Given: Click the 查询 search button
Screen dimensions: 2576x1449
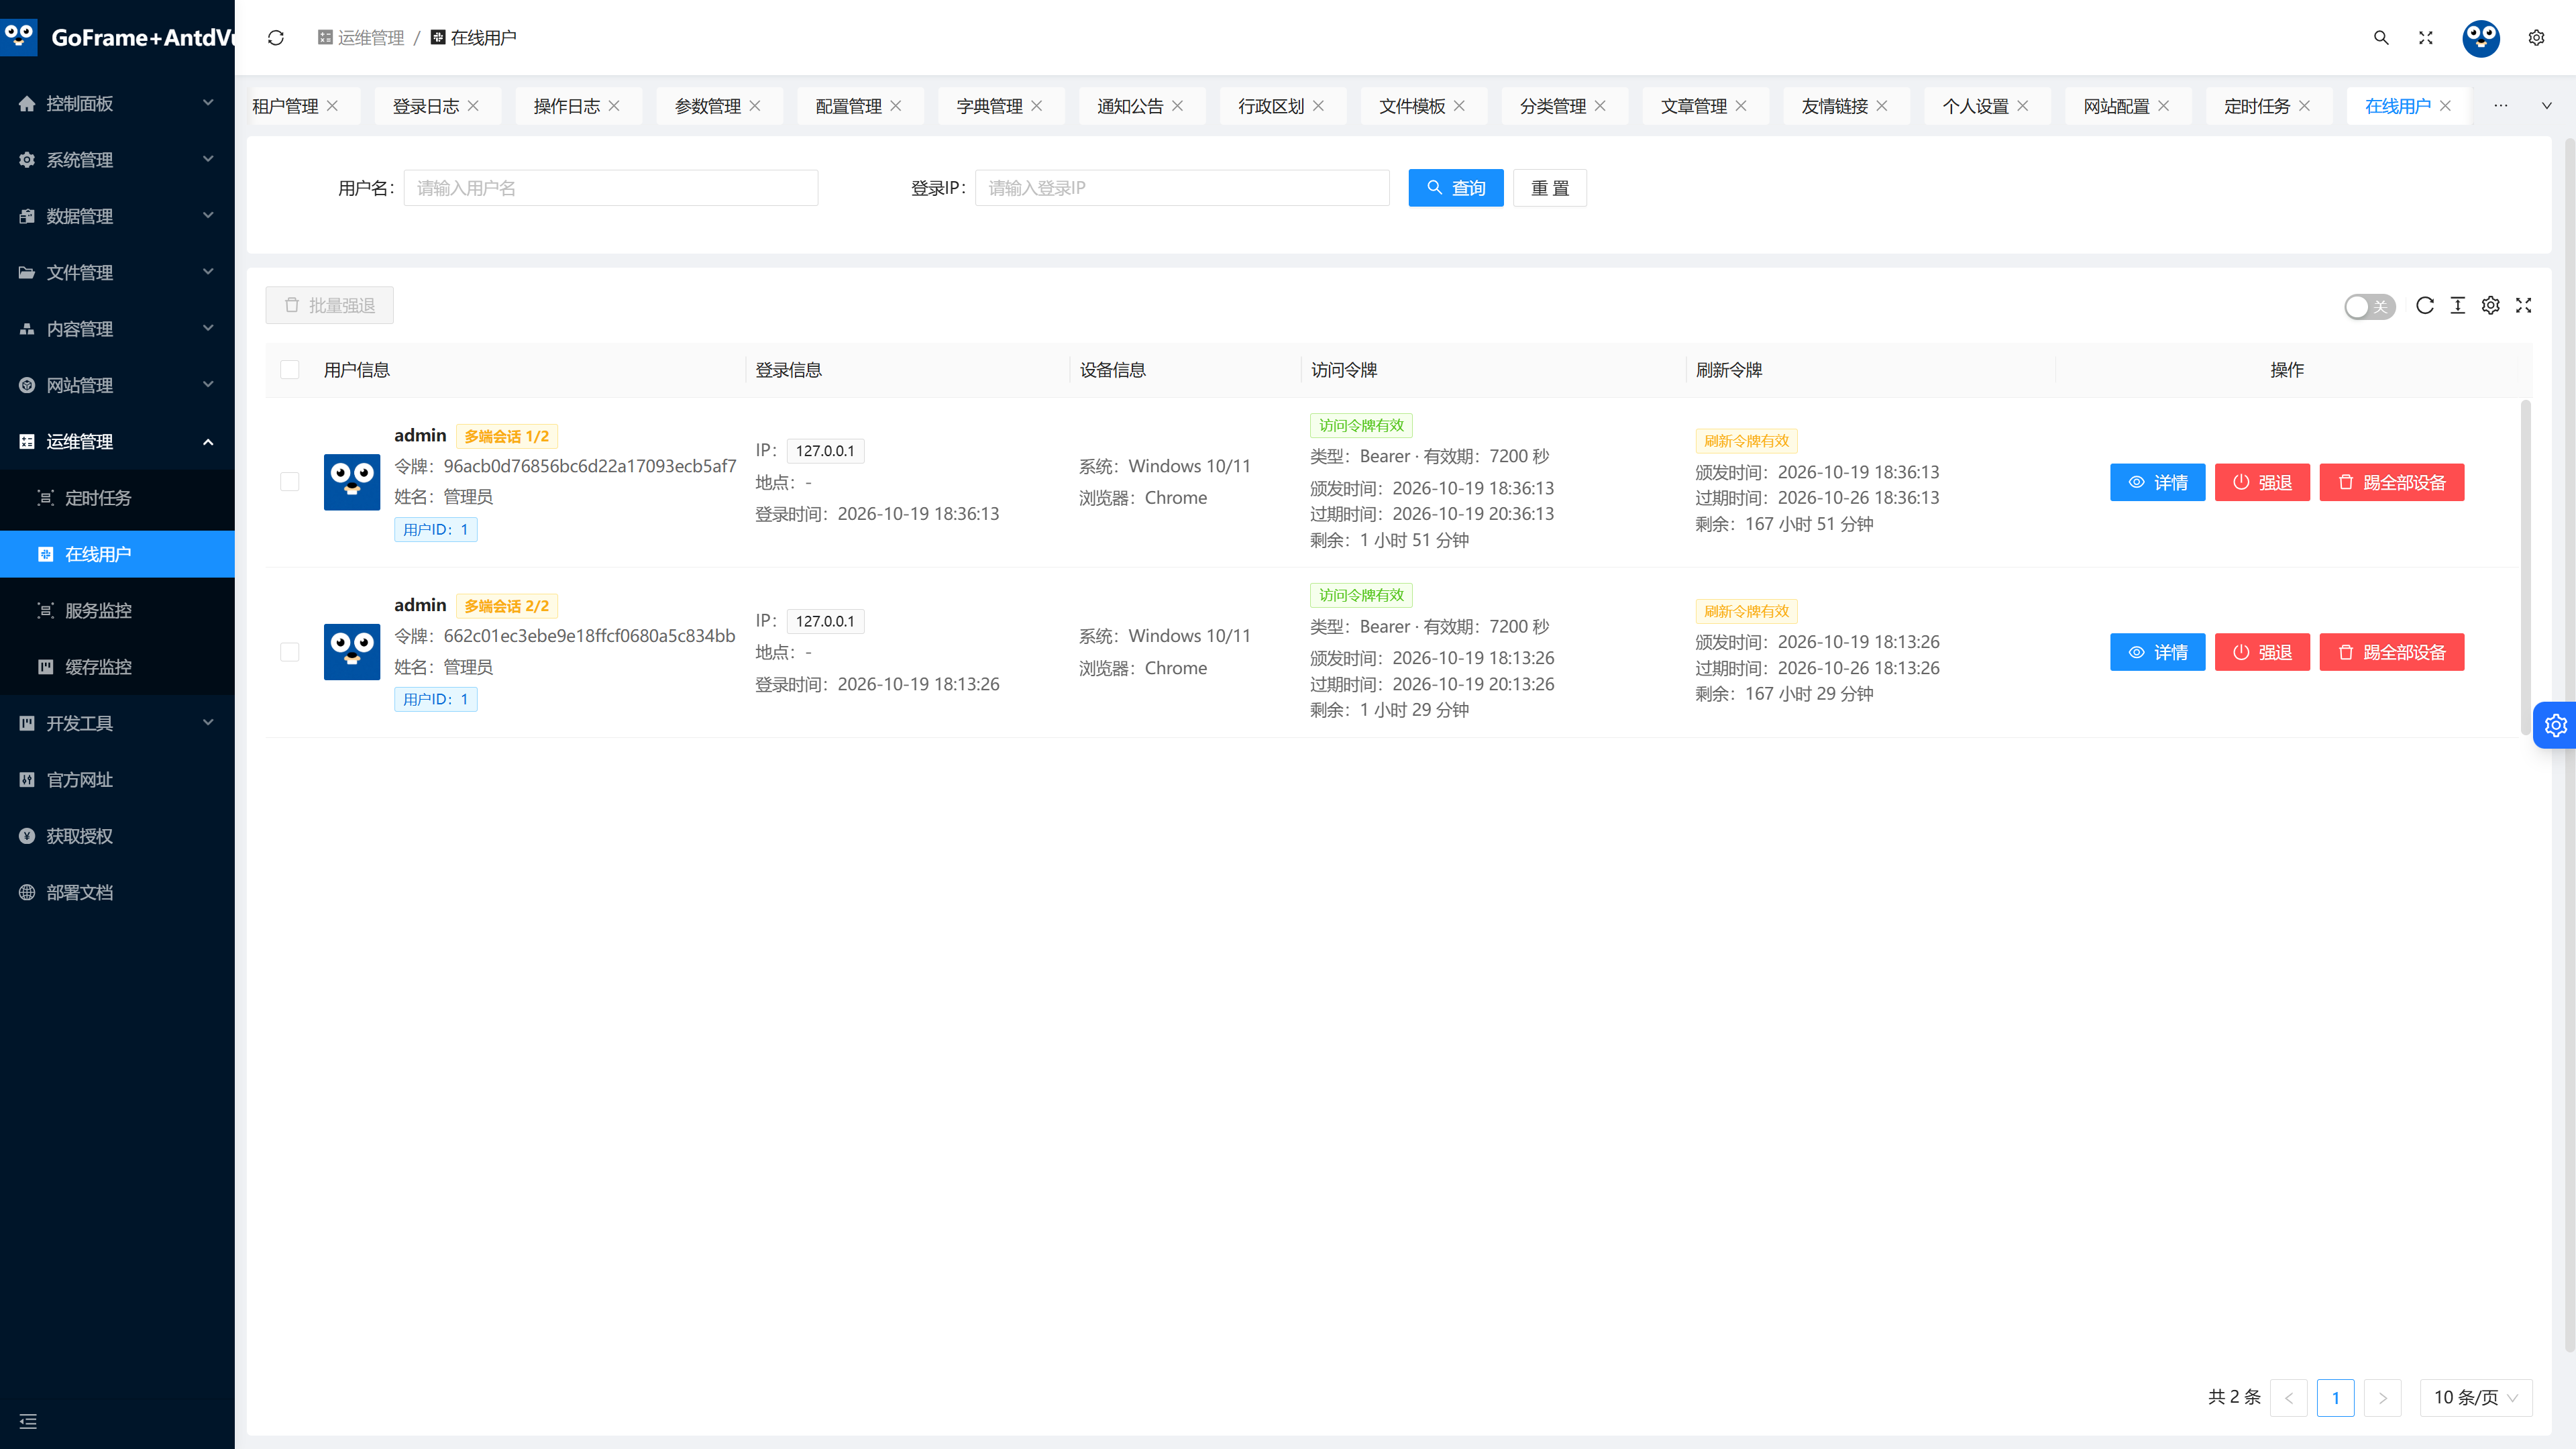Looking at the screenshot, I should (x=1456, y=188).
